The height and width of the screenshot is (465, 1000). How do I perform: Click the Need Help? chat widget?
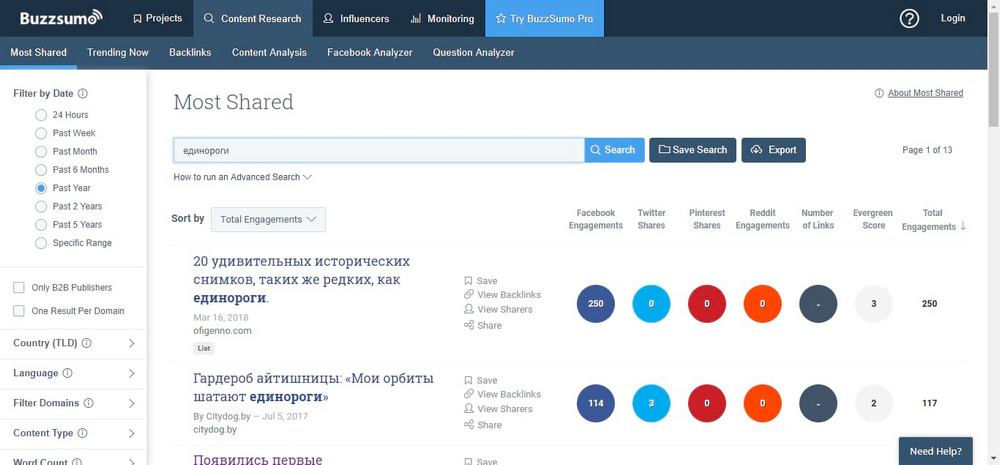tap(936, 451)
